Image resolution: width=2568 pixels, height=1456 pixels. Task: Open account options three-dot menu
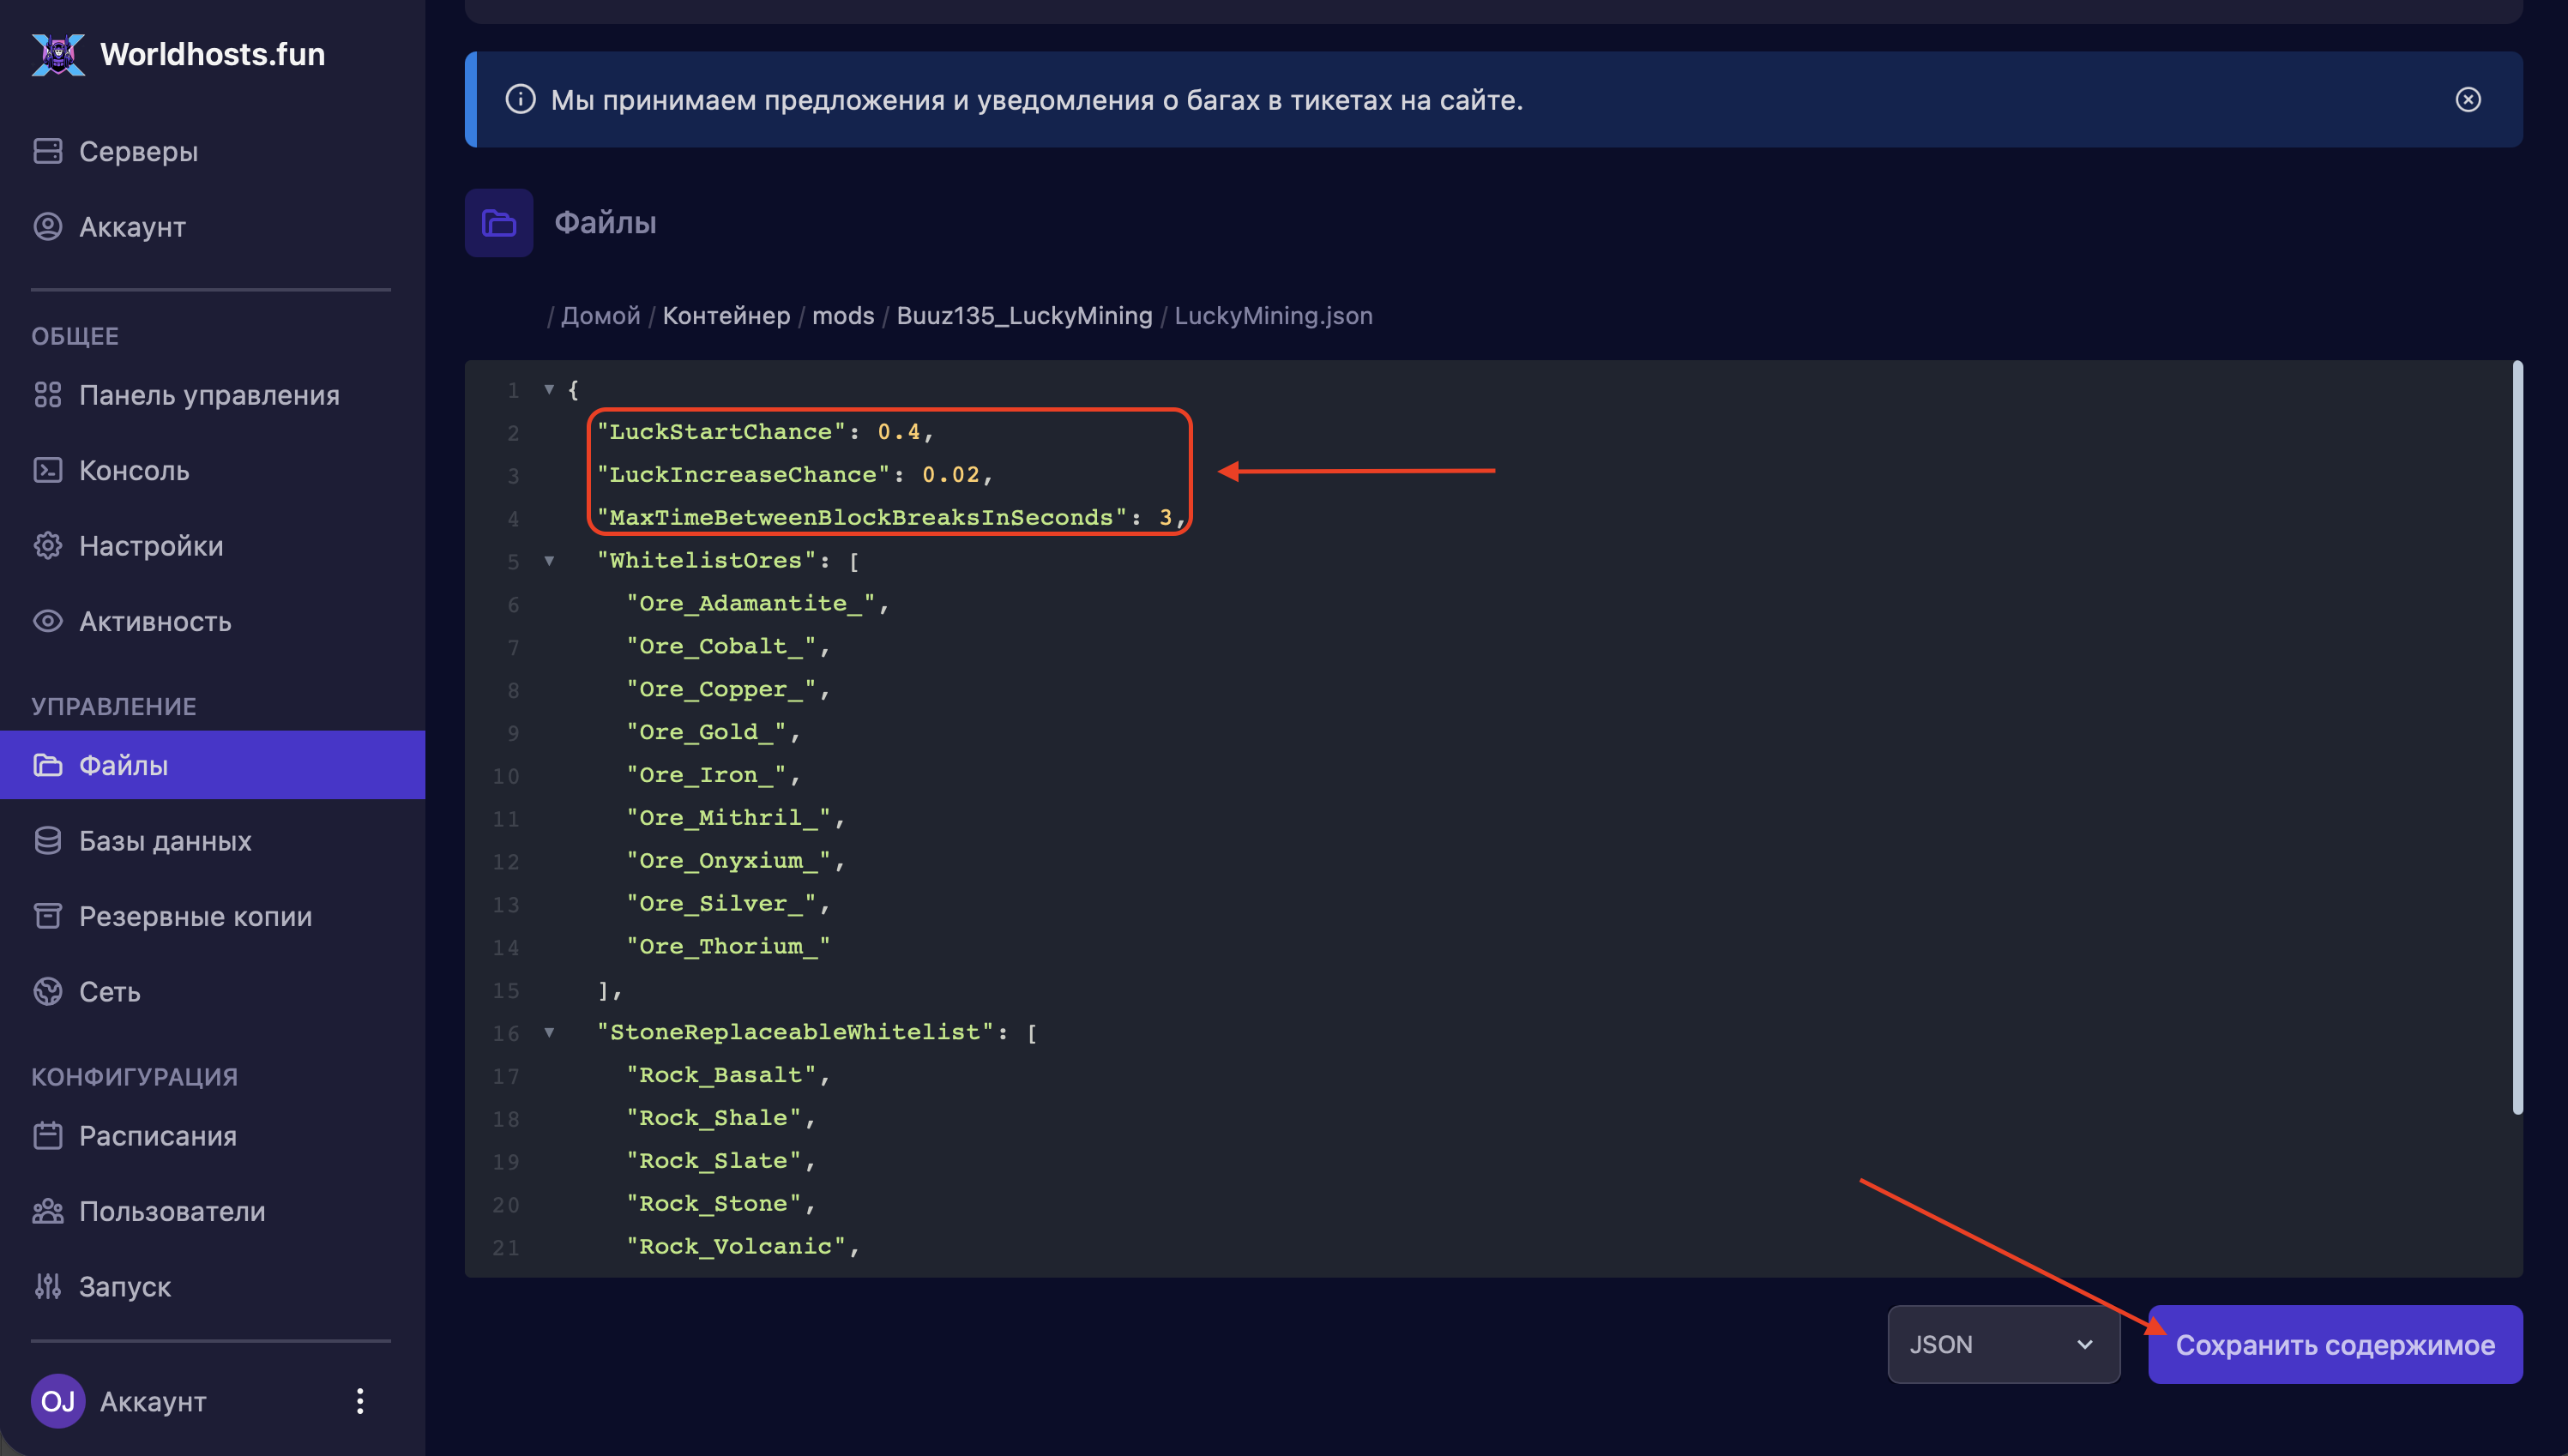[360, 1401]
